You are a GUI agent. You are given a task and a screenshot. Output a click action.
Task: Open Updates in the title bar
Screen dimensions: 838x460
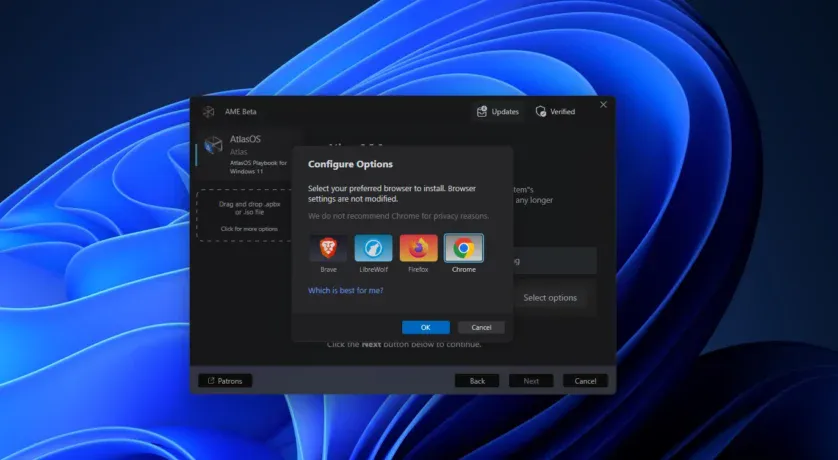coord(497,111)
